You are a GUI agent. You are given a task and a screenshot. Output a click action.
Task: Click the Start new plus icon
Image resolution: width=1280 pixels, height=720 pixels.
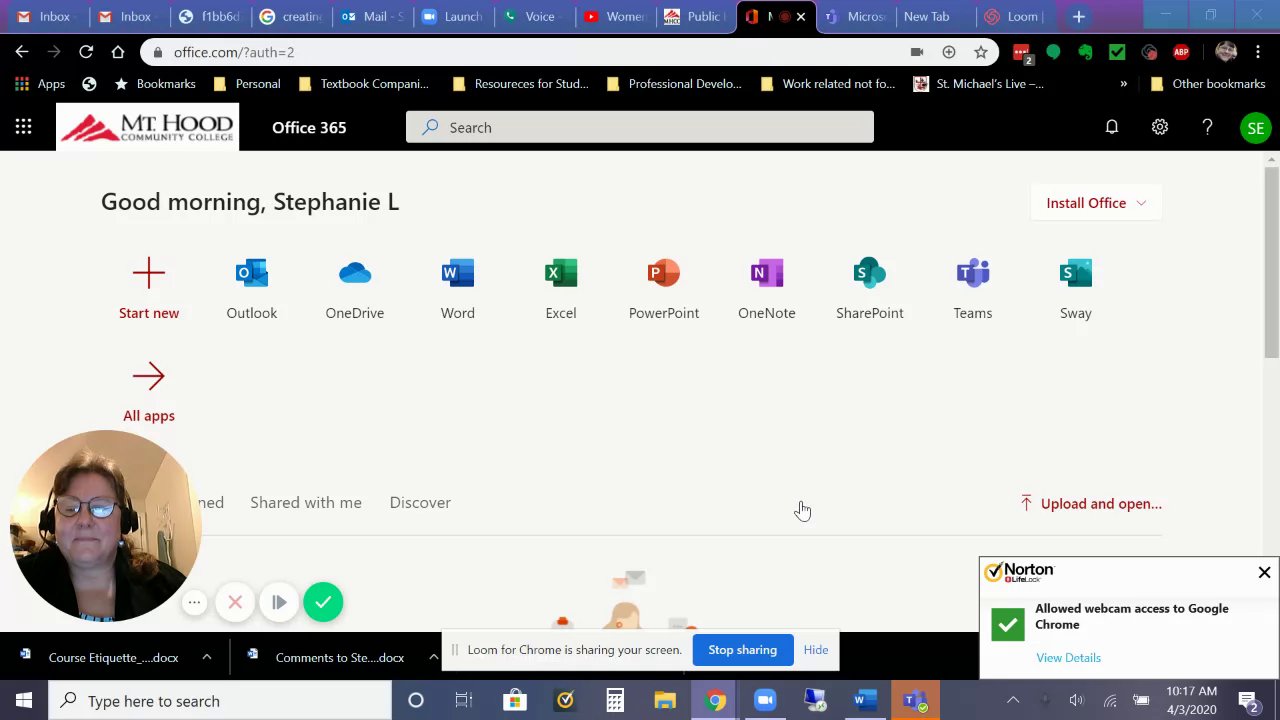(x=149, y=273)
